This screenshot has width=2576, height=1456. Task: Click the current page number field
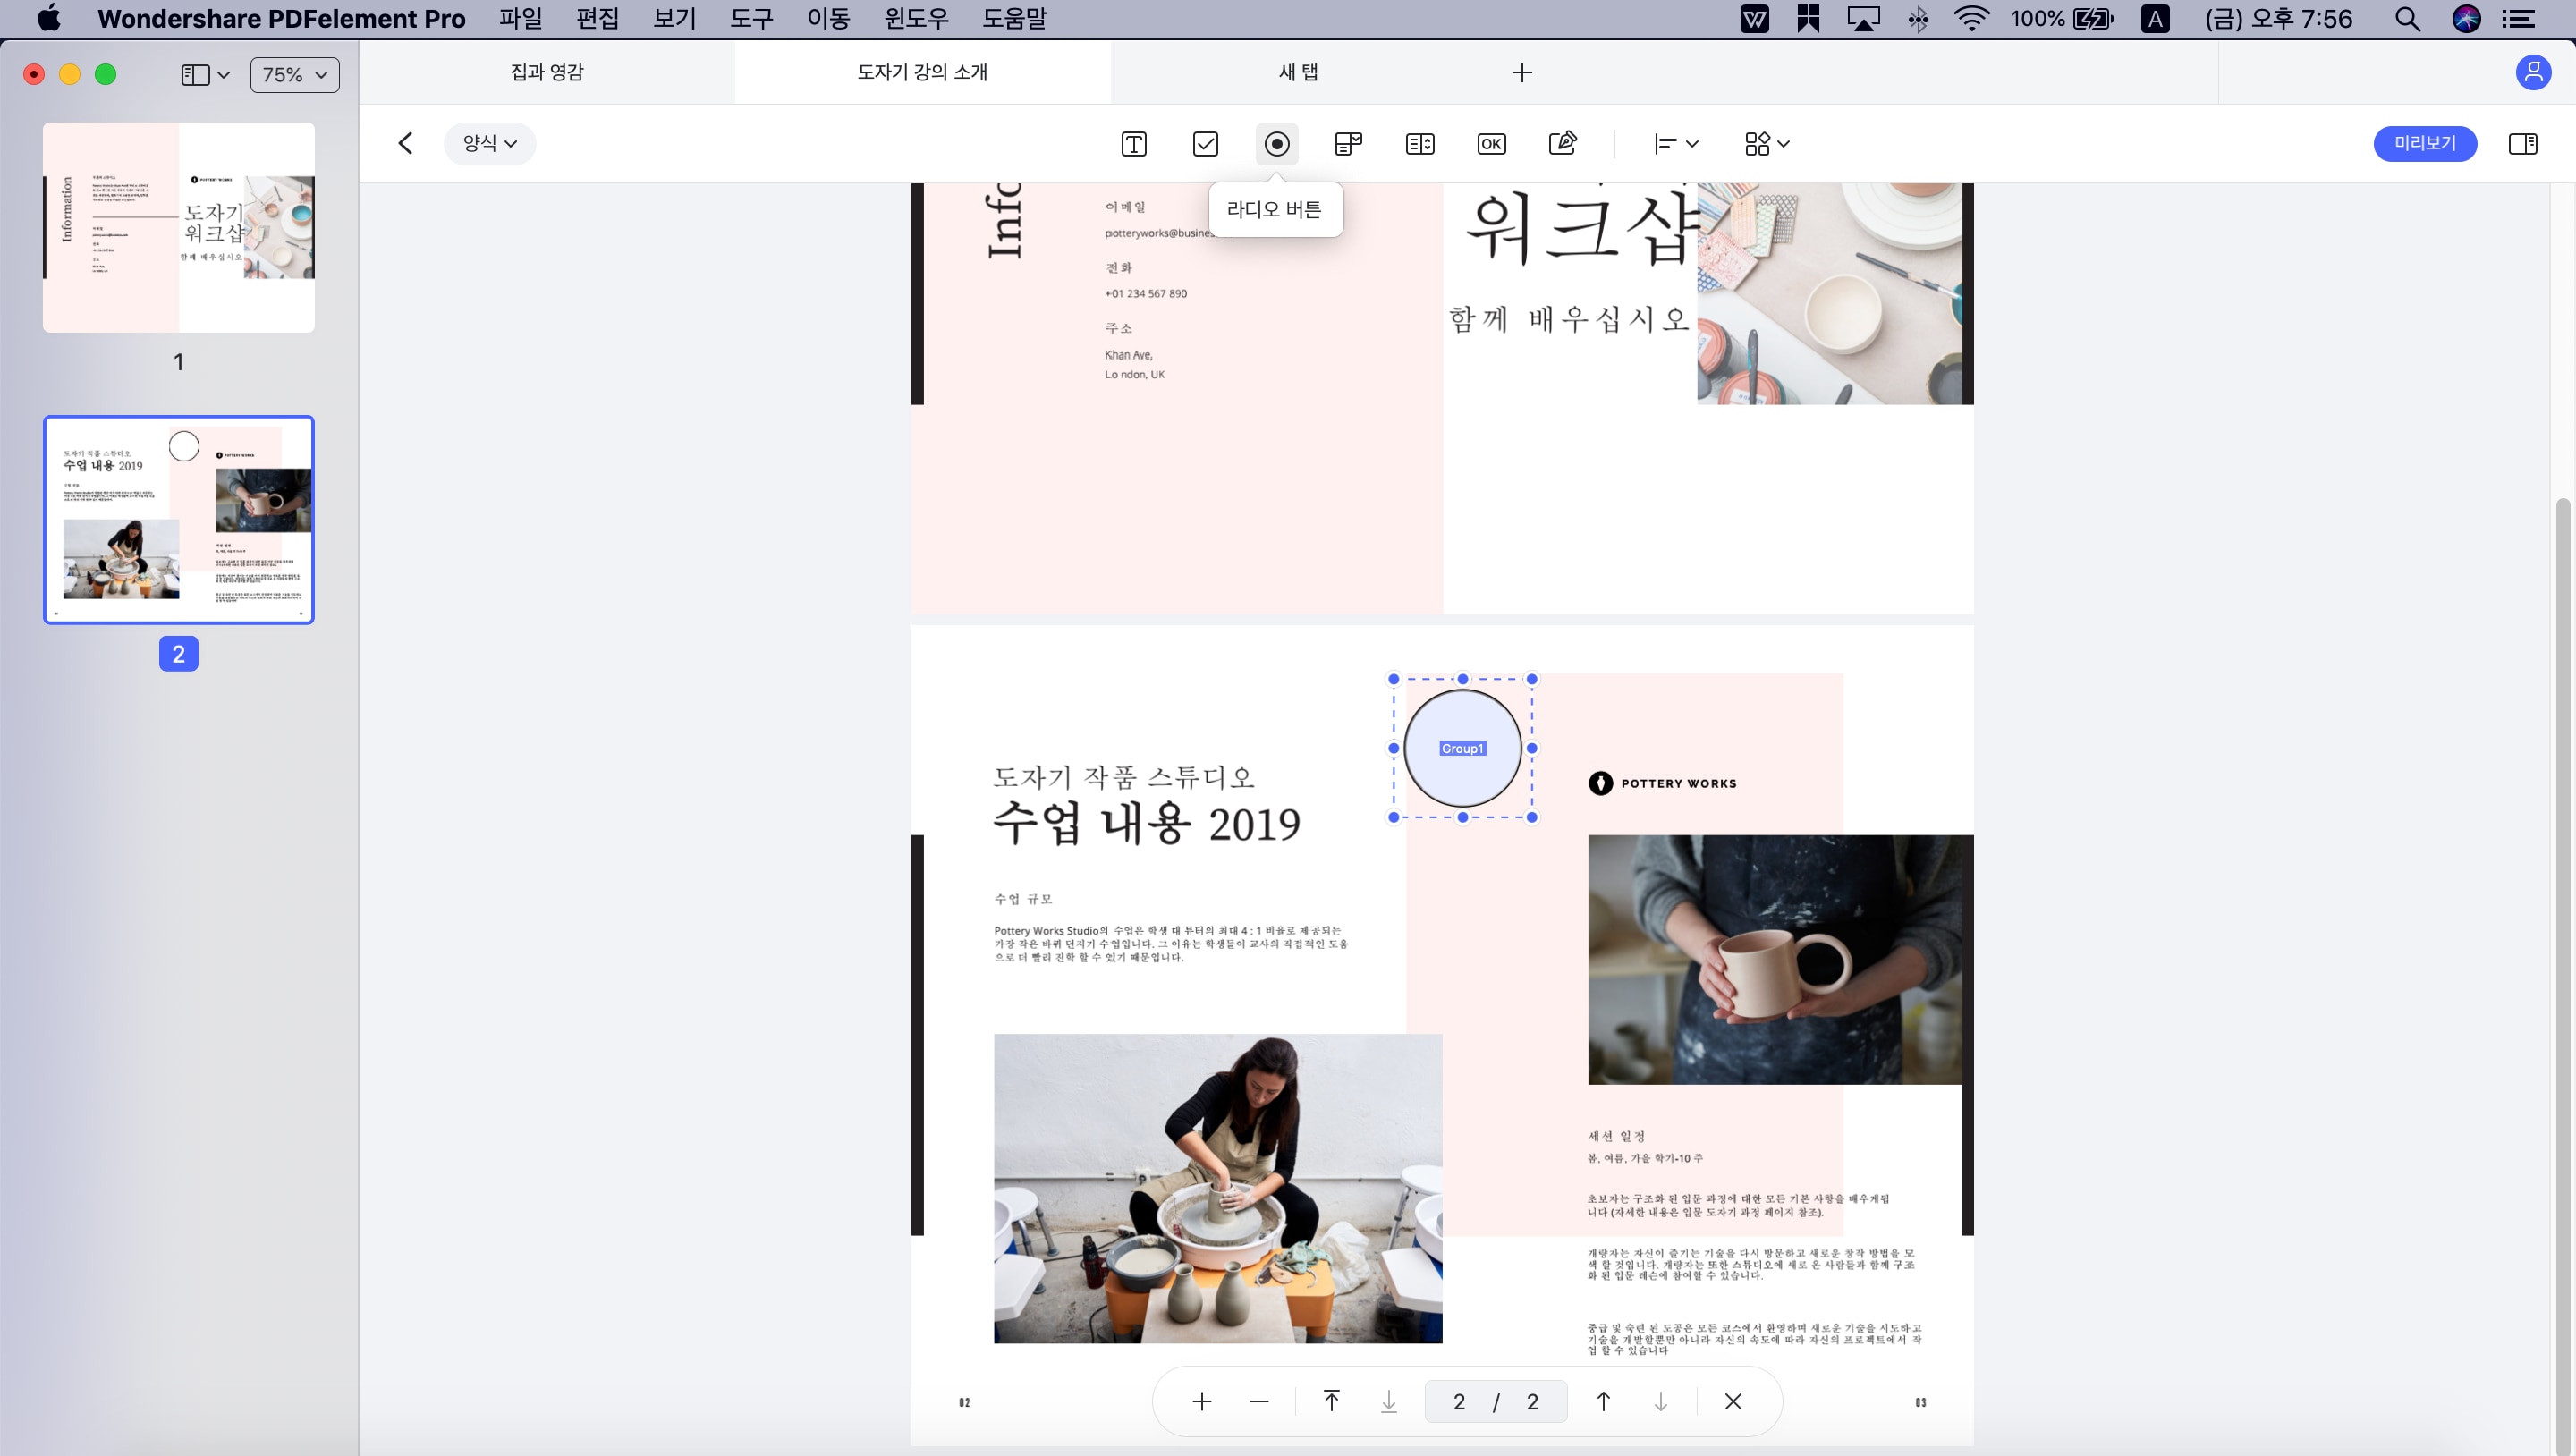tap(1459, 1401)
